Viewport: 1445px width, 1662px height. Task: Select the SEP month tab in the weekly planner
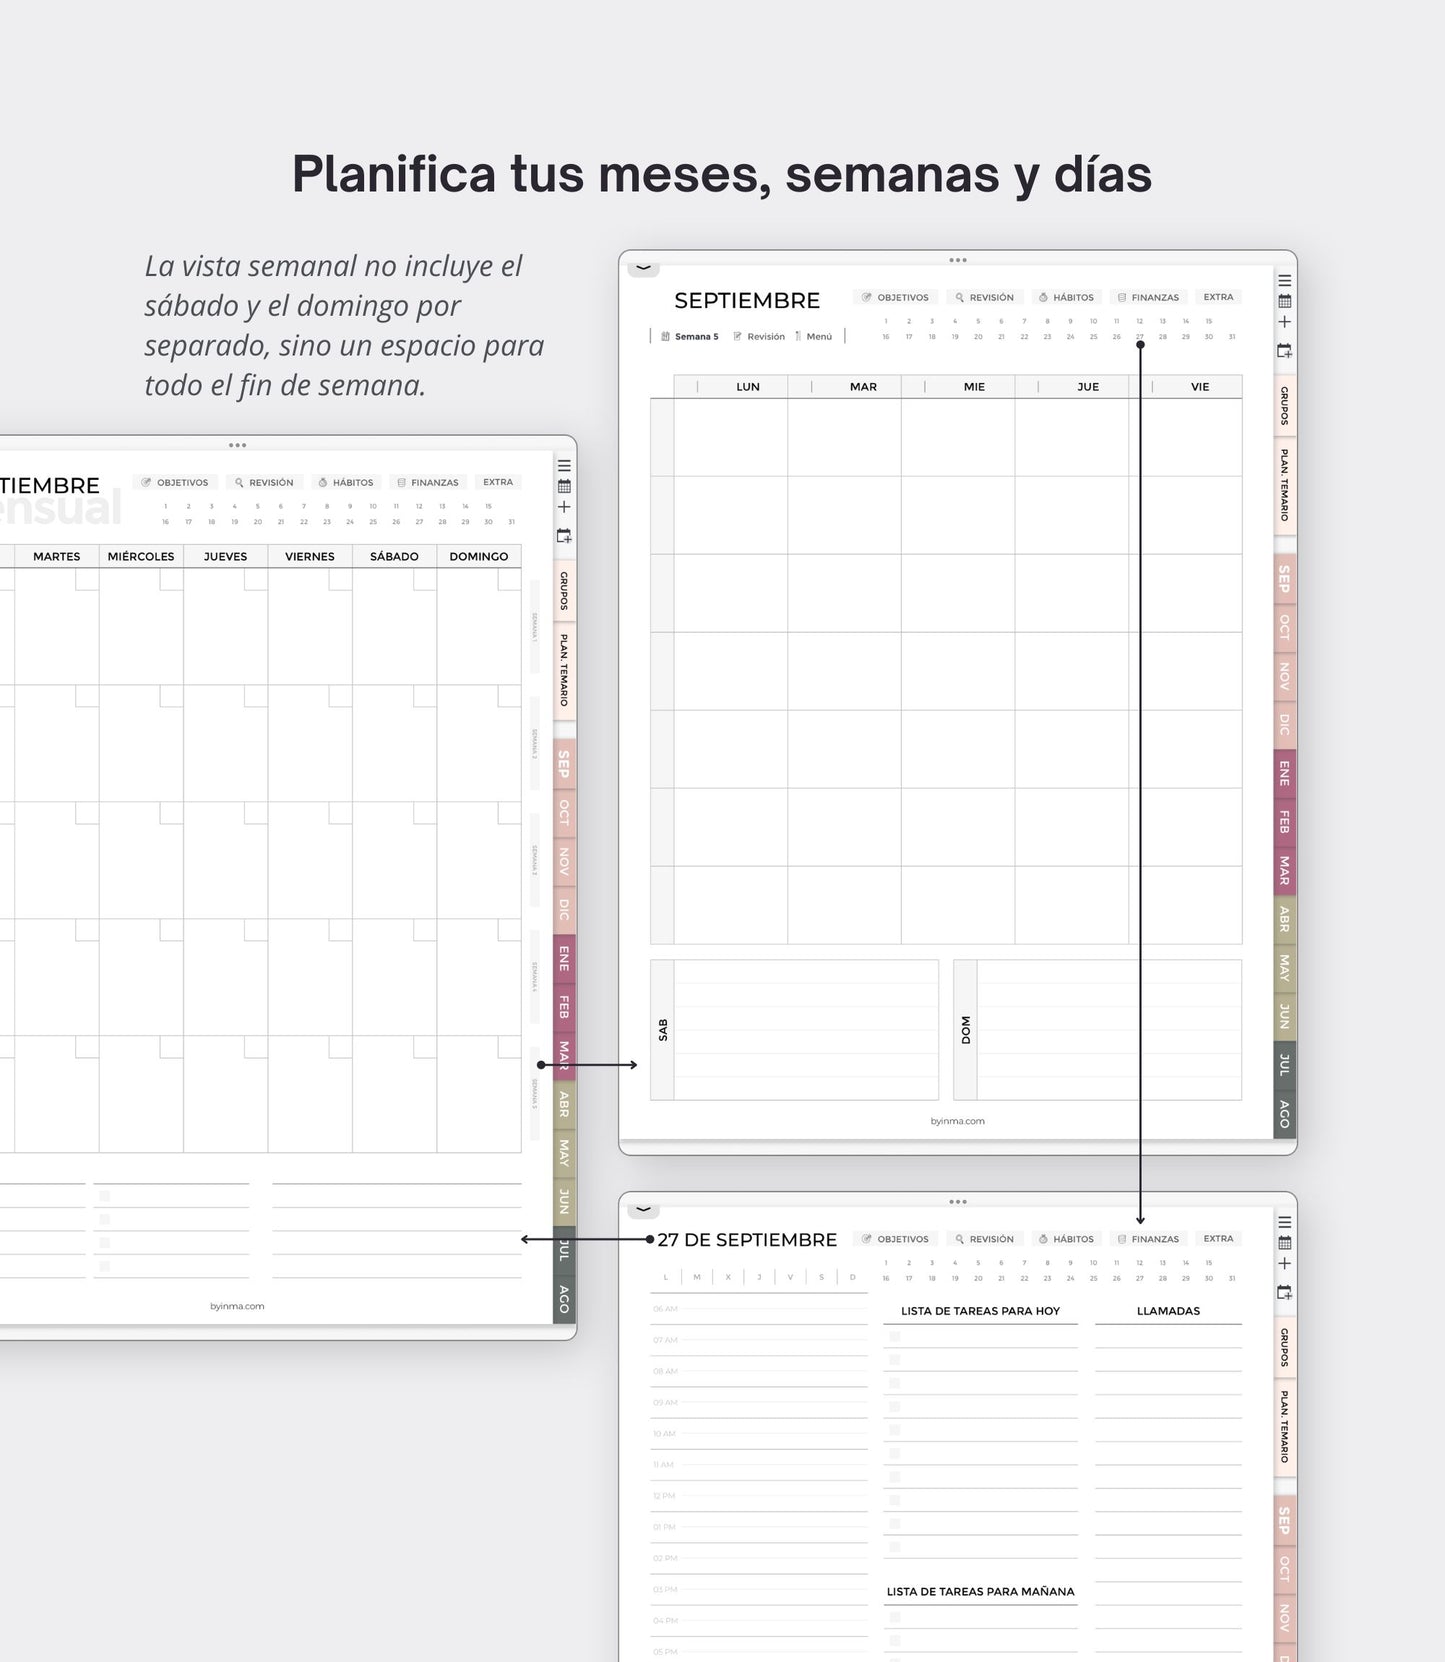[x=1285, y=578]
